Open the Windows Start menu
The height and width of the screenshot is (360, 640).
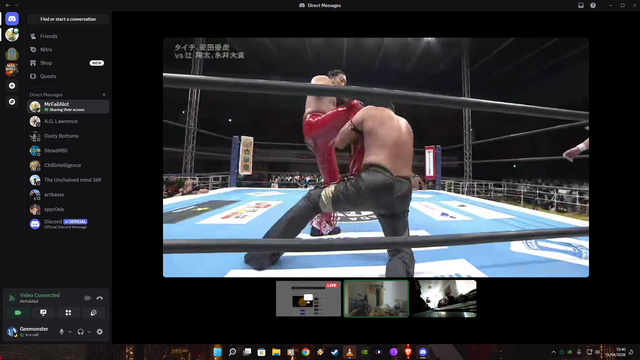point(218,352)
